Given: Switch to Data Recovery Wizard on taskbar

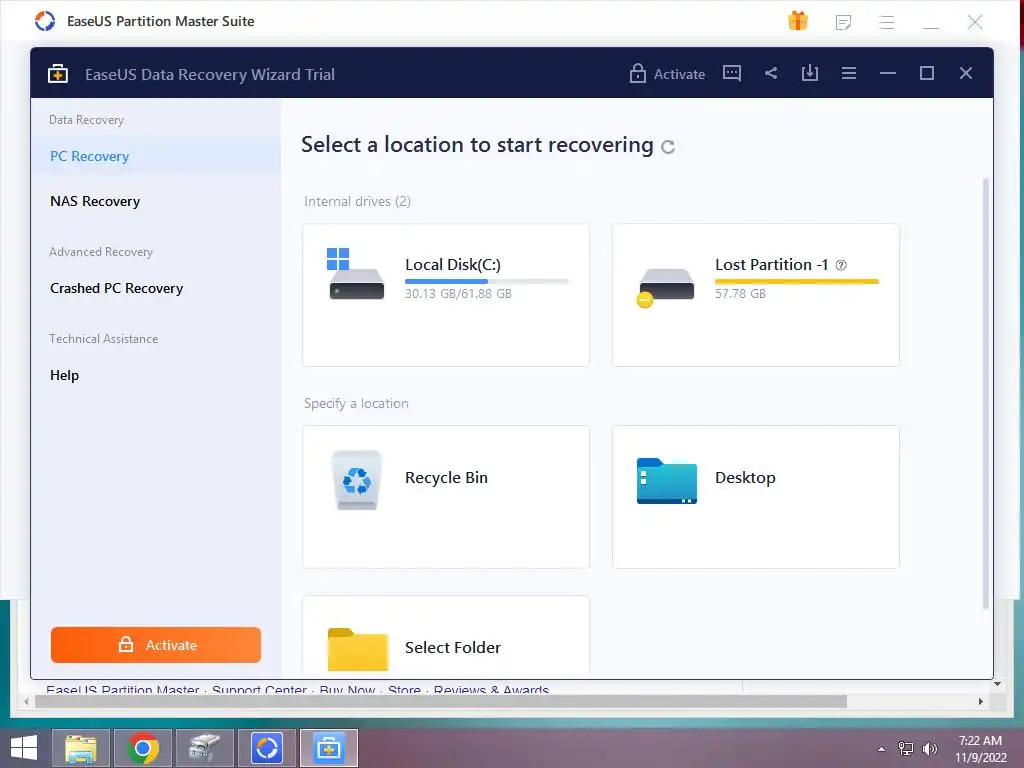Looking at the screenshot, I should (328, 748).
